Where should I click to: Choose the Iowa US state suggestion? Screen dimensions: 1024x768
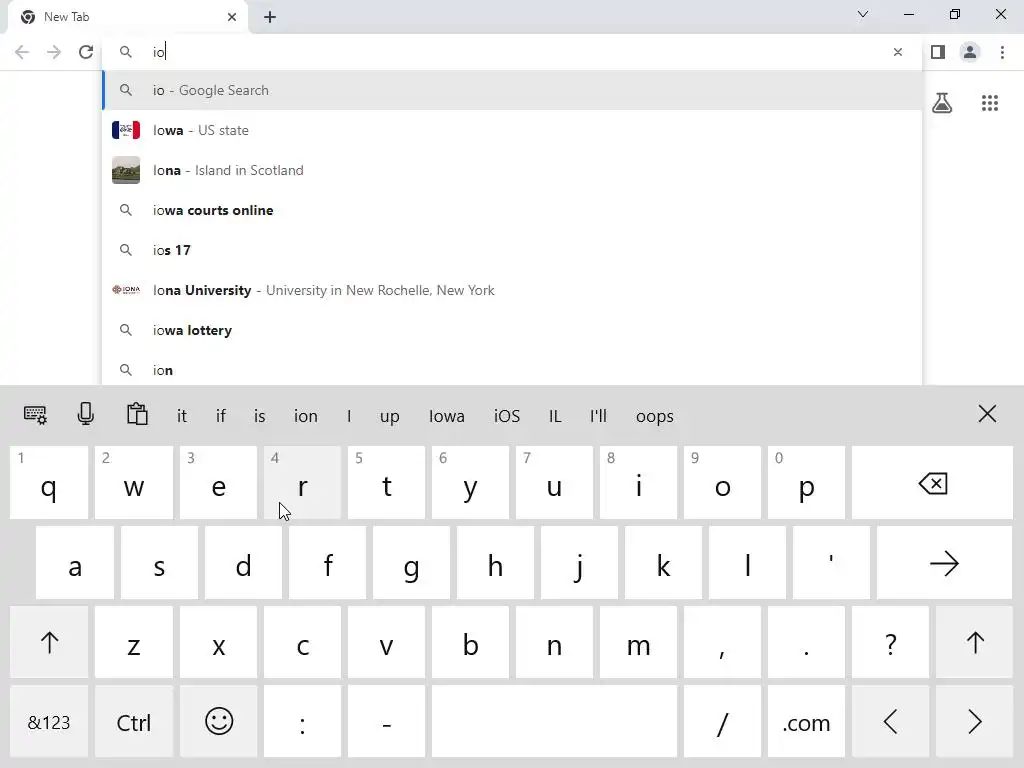513,130
